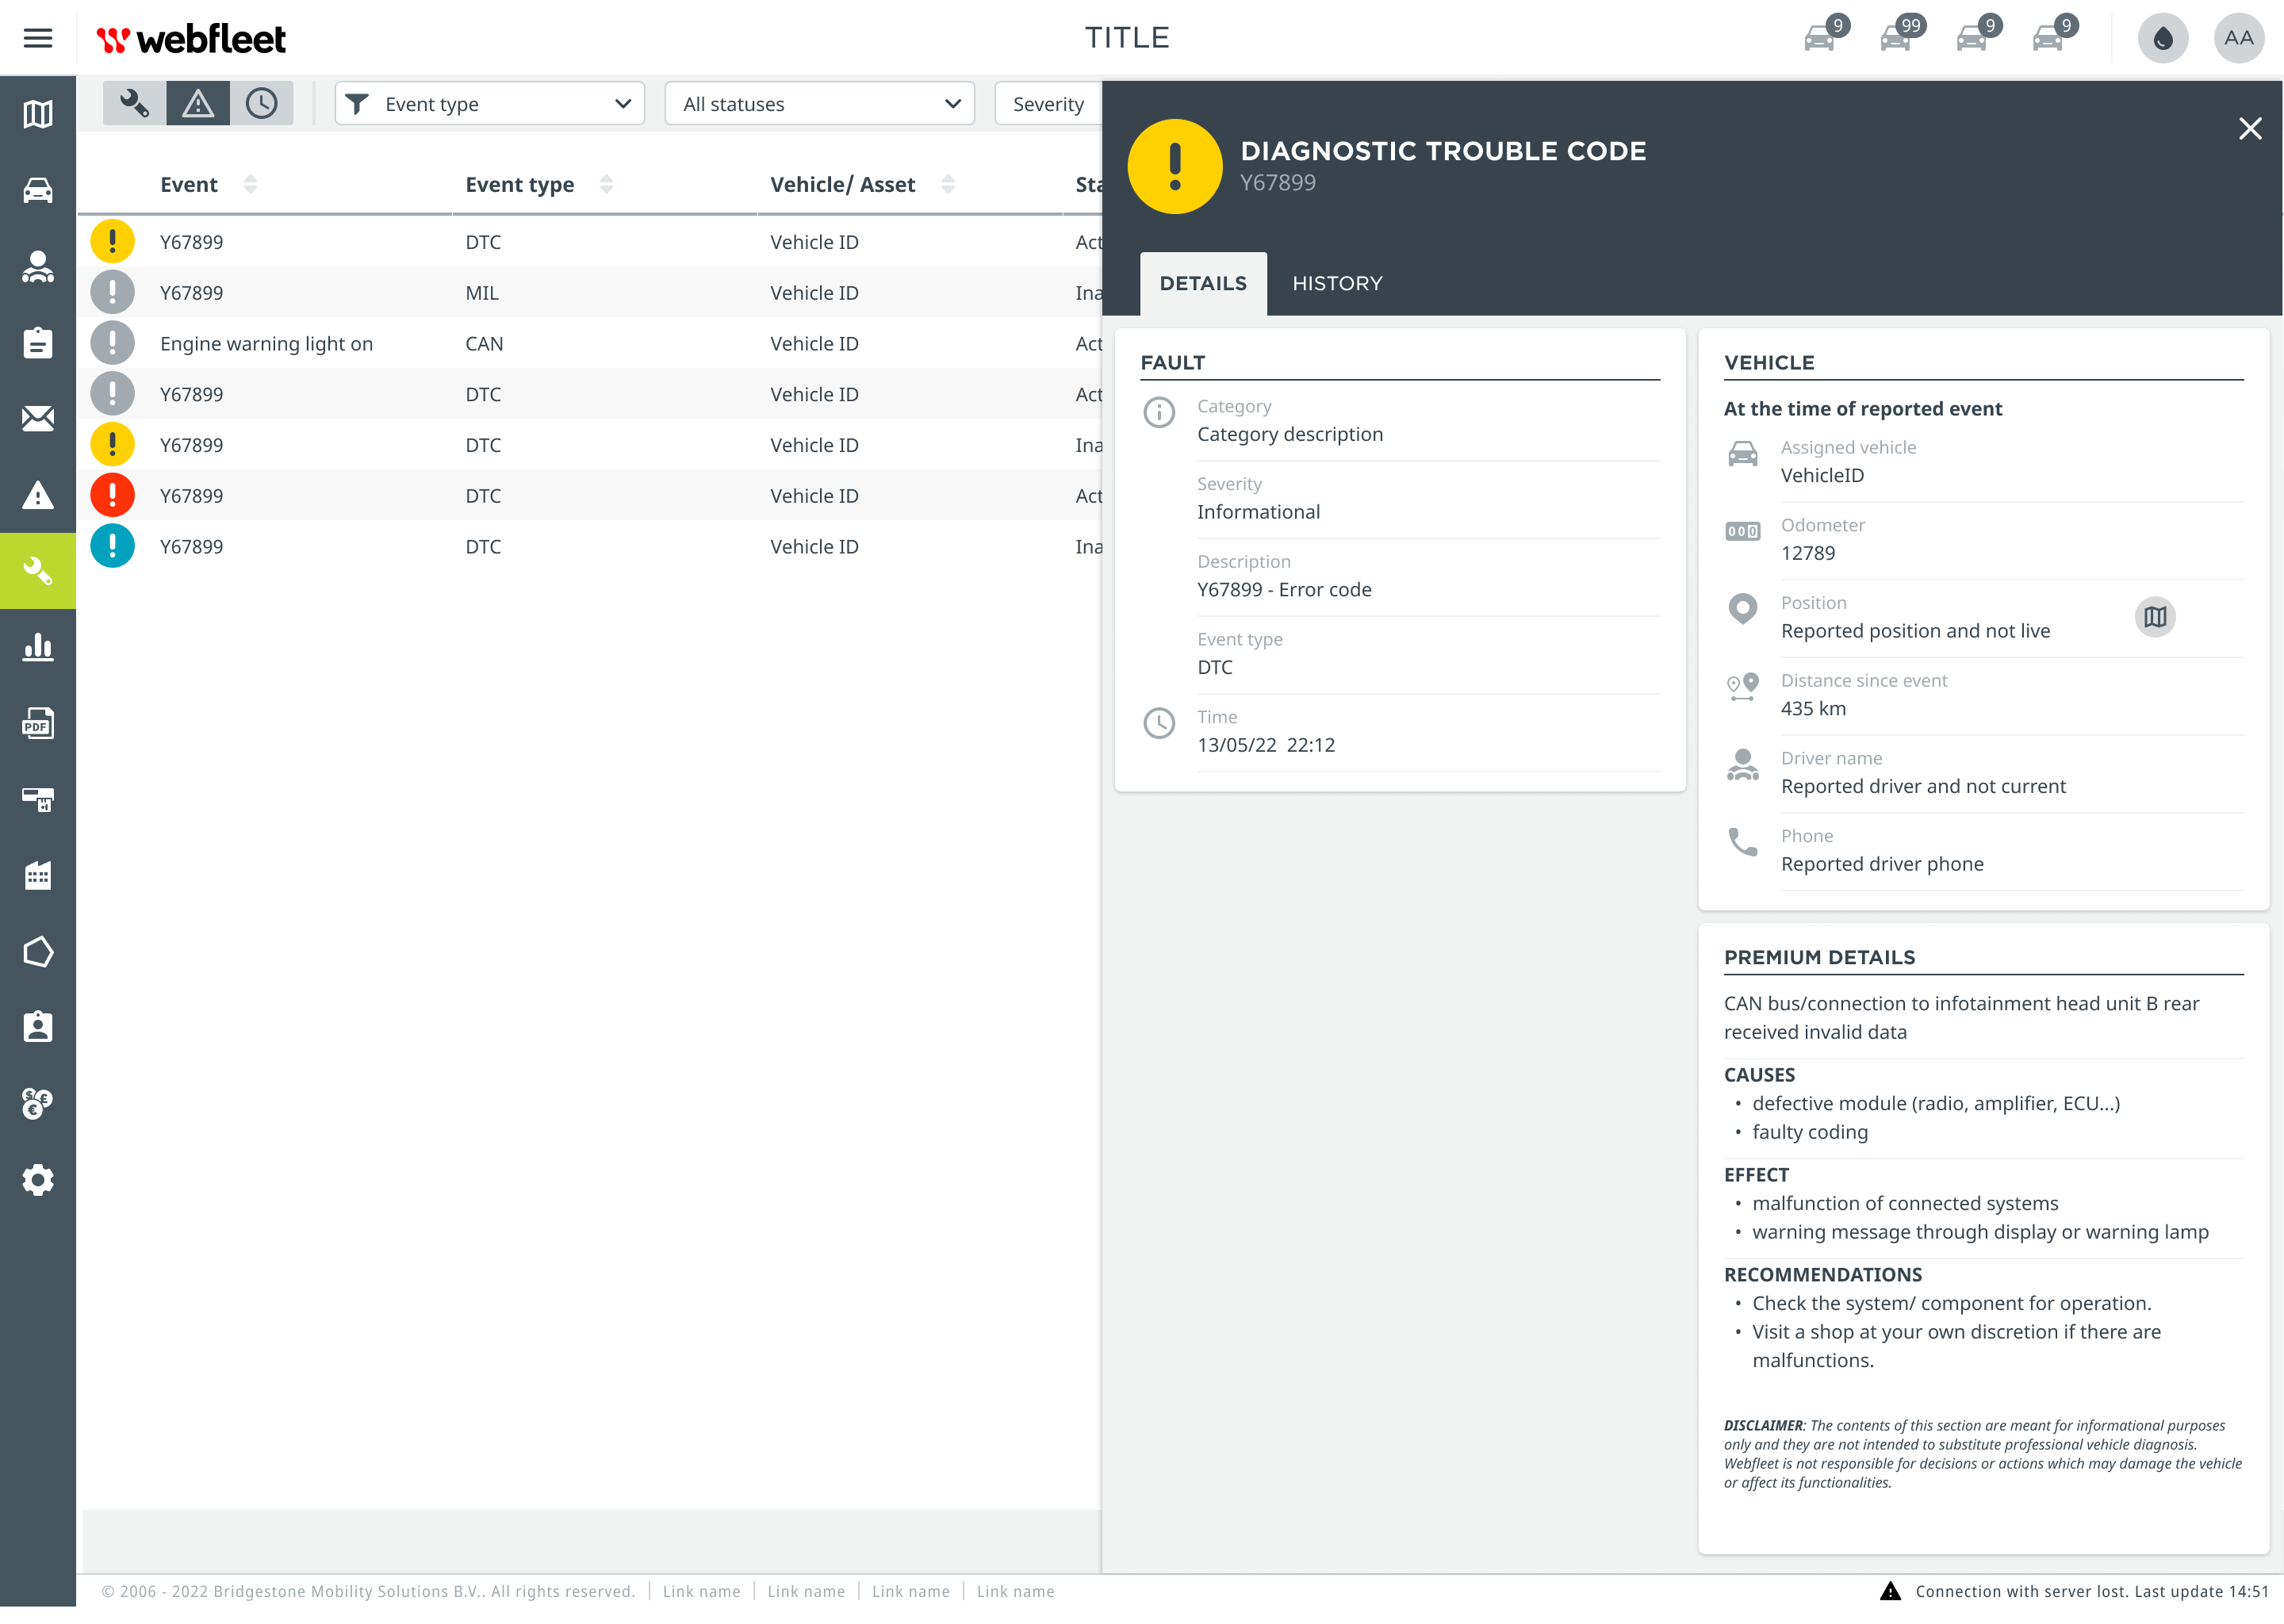Viewport: 2284px width, 1624px height.
Task: Click the red severity event indicator
Action: coord(112,495)
